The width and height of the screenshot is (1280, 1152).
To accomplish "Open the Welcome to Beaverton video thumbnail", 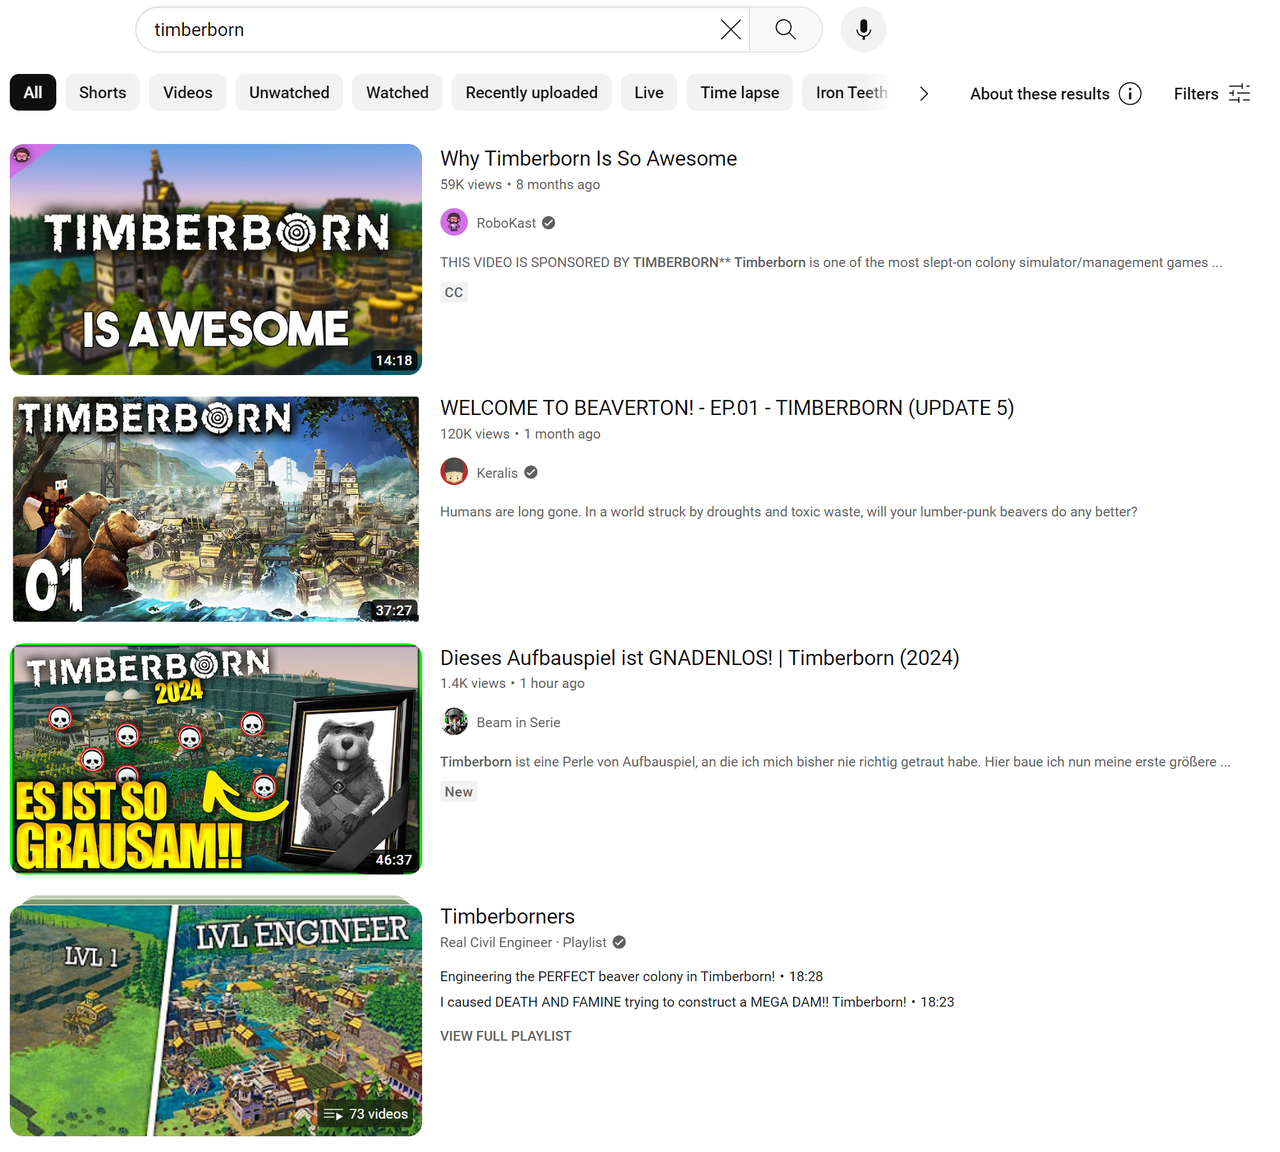I will pos(216,509).
